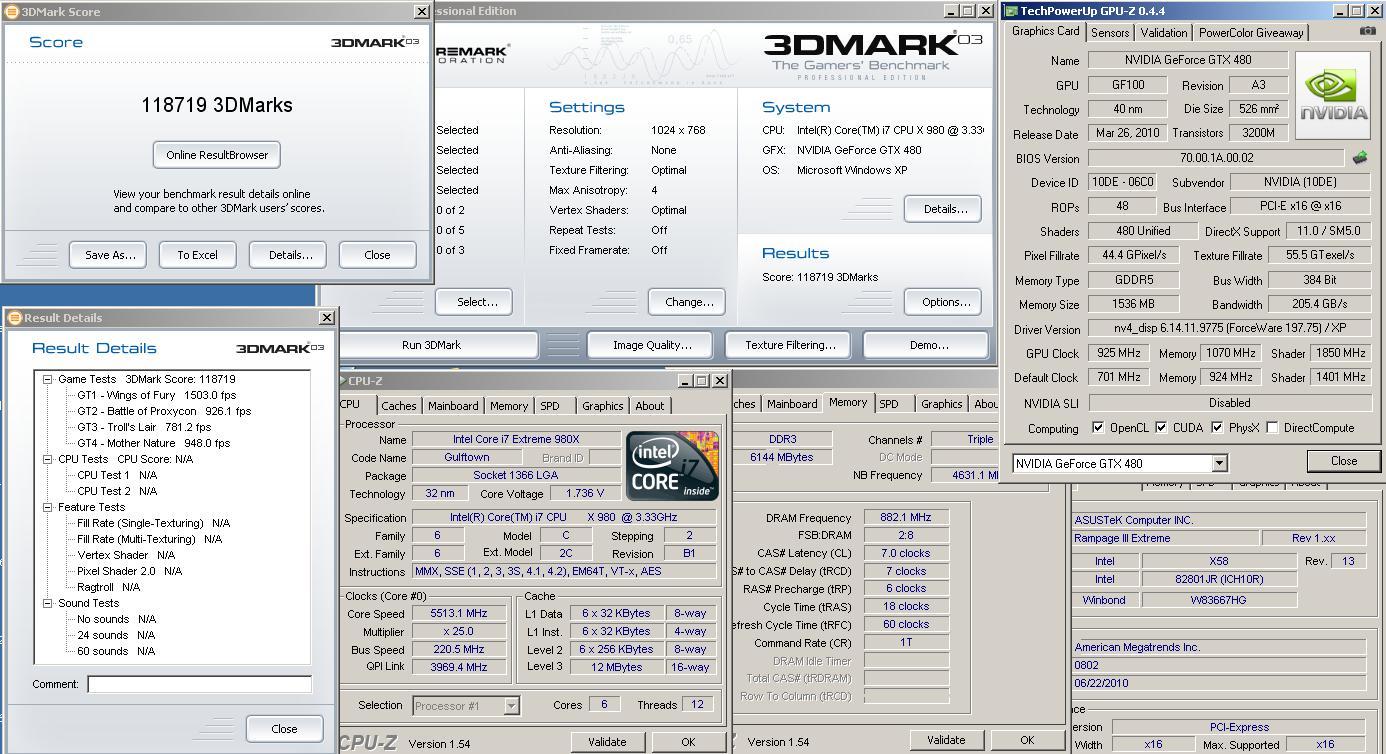The height and width of the screenshot is (754, 1386).
Task: Select the Pixel Shader 2.0 tree row
Action: click(x=129, y=571)
